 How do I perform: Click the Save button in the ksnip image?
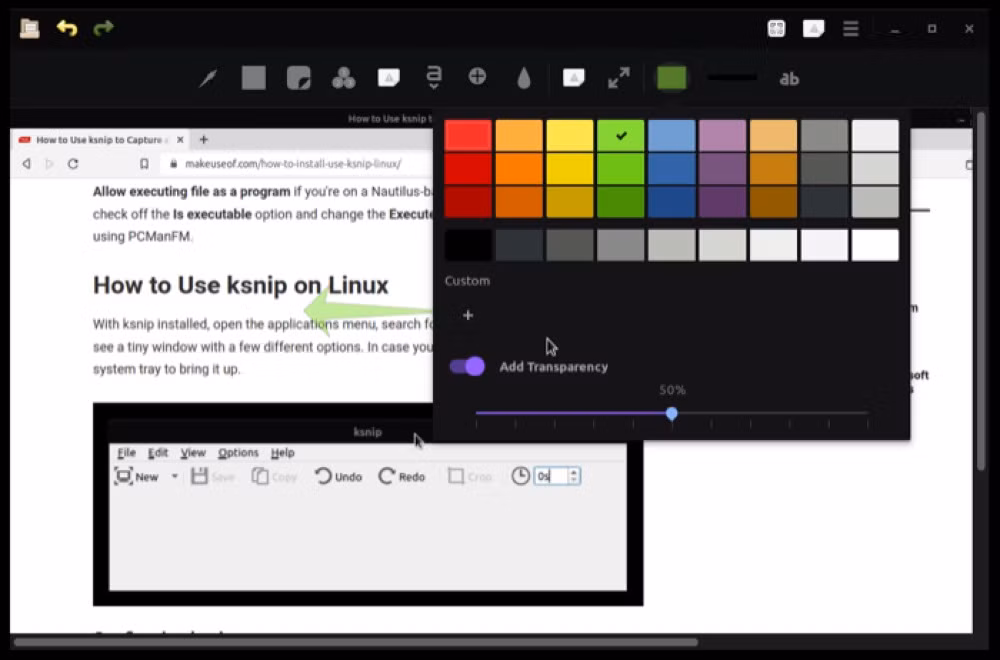click(x=213, y=476)
